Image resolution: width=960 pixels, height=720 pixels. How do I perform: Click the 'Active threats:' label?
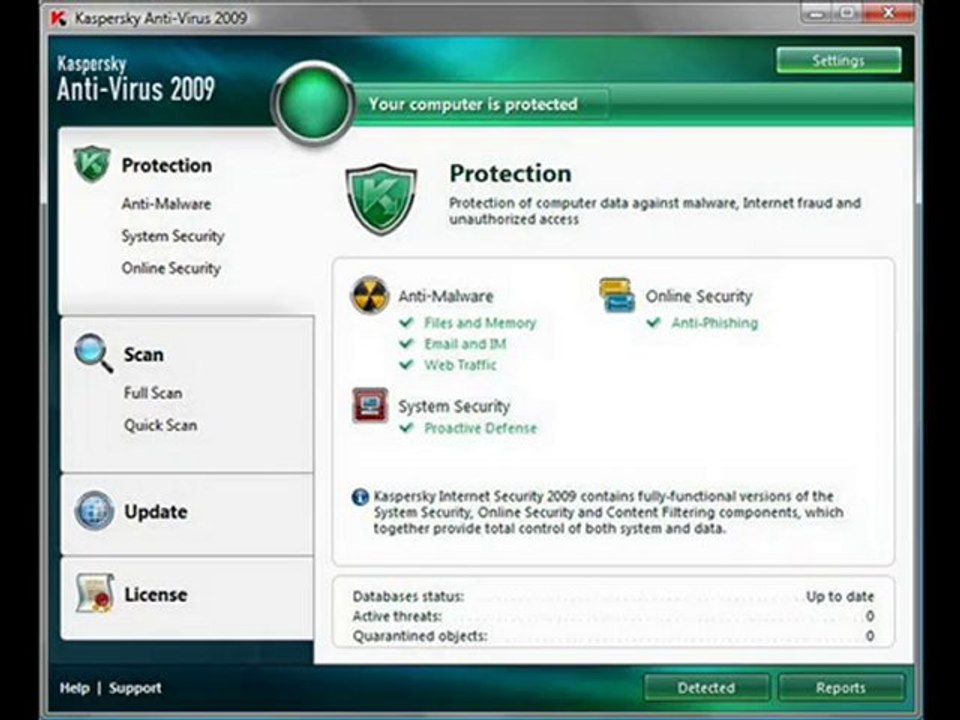pos(397,616)
